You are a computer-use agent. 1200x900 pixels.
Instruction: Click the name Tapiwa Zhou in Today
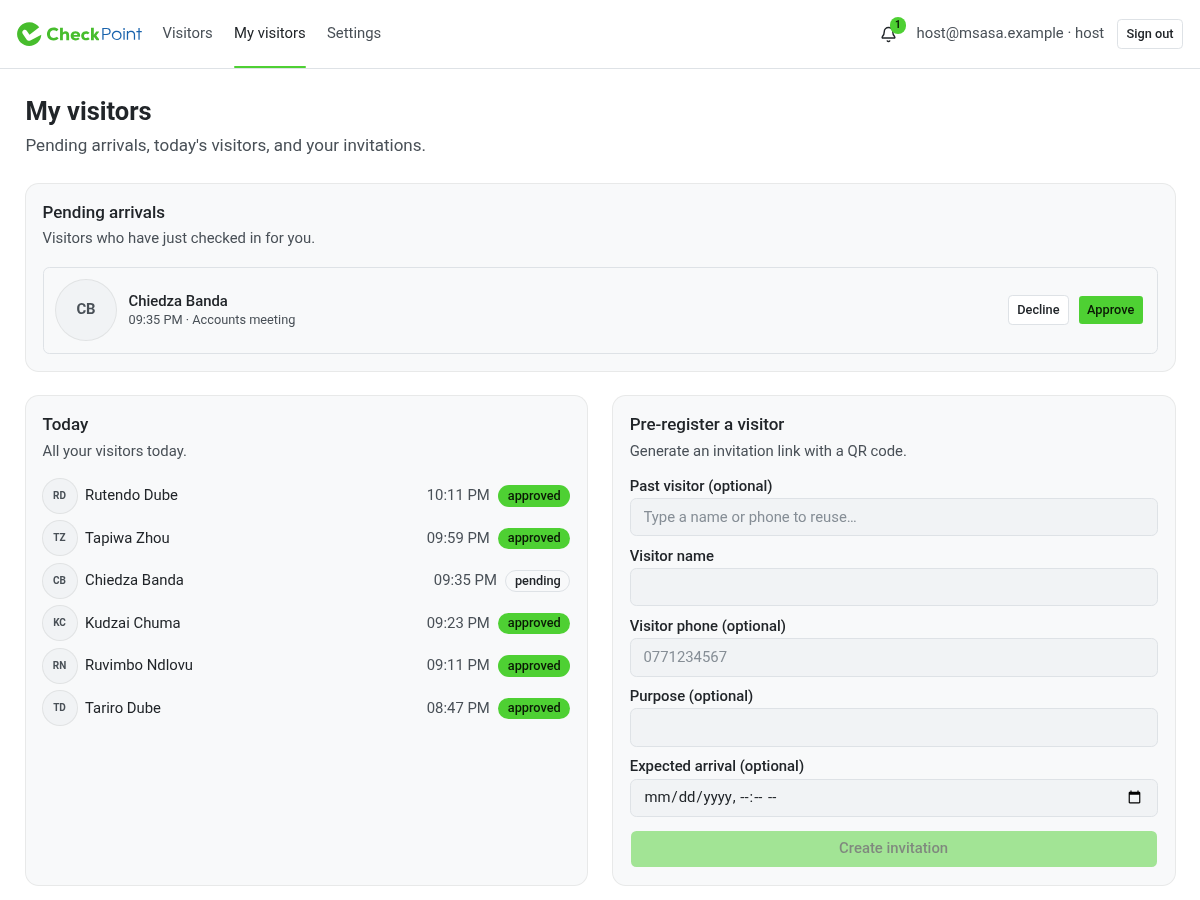click(127, 538)
